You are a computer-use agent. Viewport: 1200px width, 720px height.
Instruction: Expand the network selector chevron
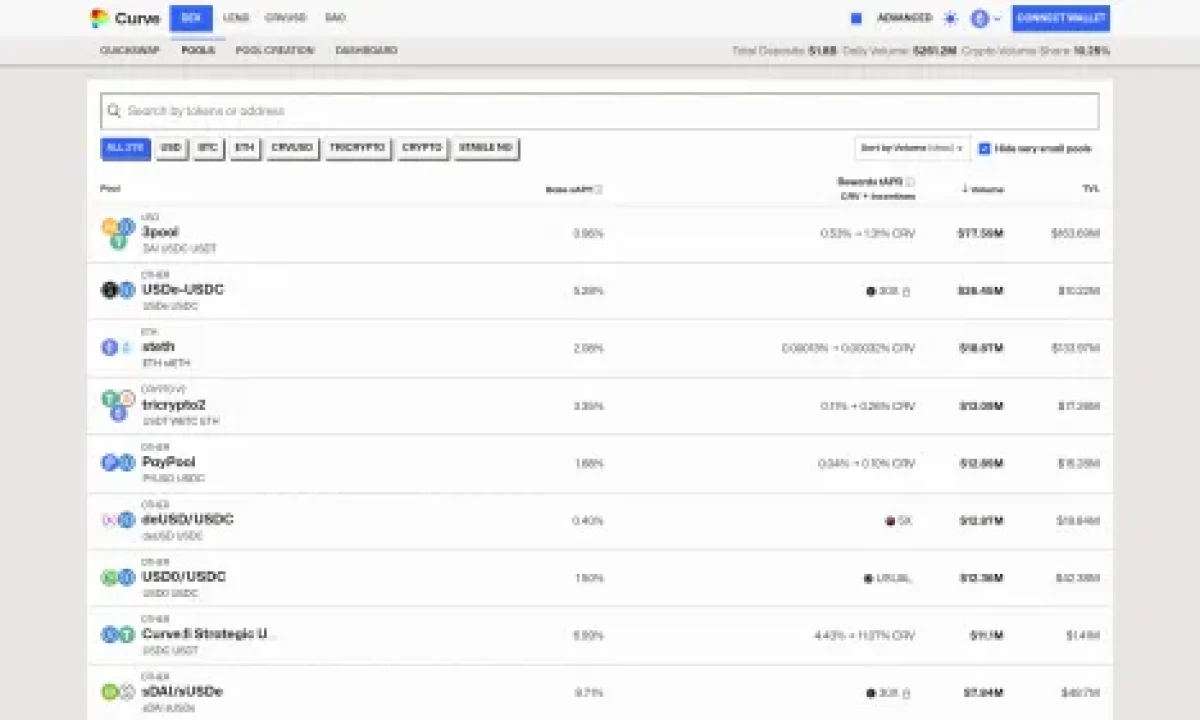pyautogui.click(x=997, y=18)
